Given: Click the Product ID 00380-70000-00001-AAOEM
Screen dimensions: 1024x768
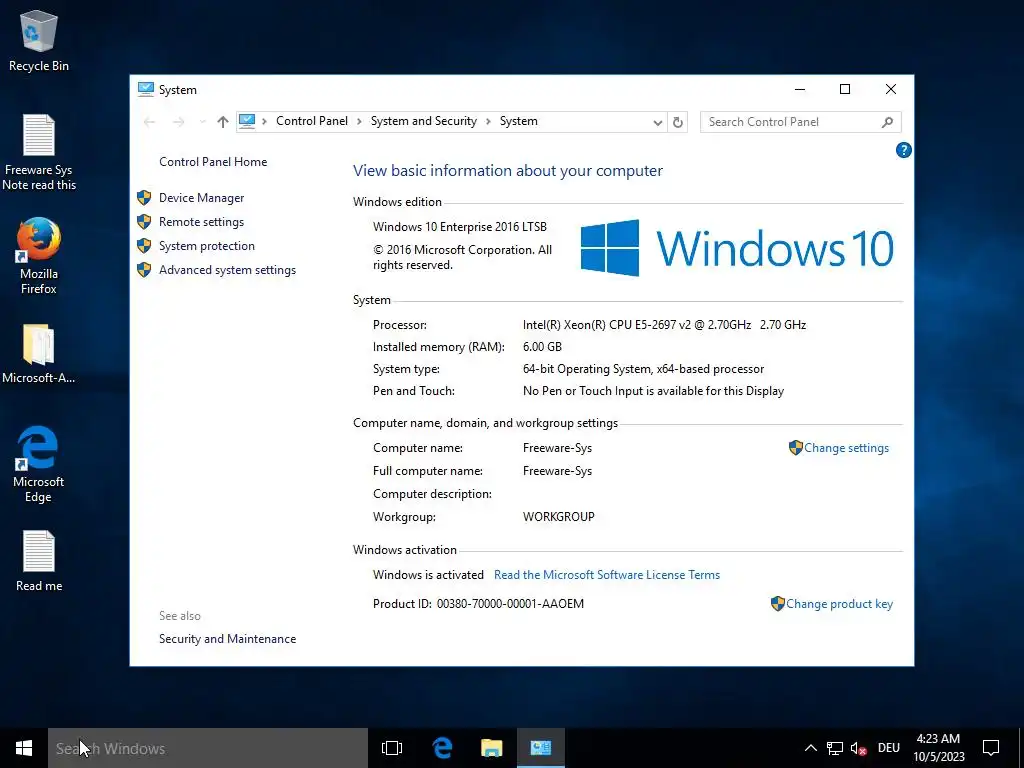Looking at the screenshot, I should pyautogui.click(x=510, y=604).
